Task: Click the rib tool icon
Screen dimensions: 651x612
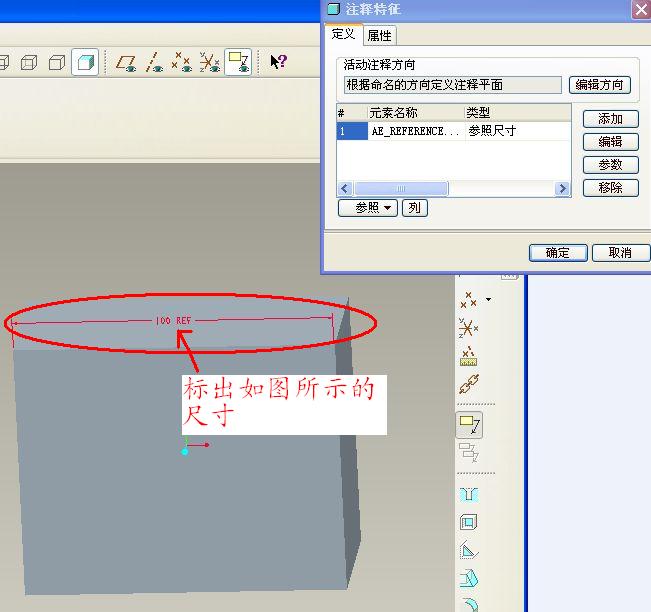Action: pos(469,550)
